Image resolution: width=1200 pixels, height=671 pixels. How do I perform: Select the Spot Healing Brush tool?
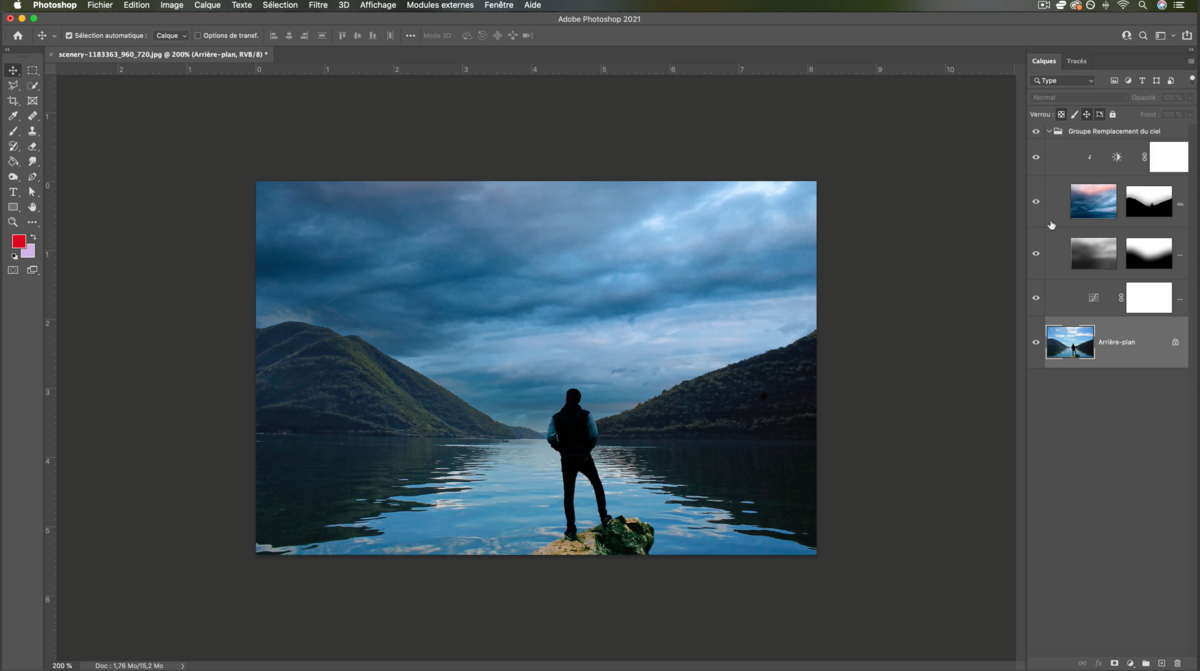[x=32, y=116]
